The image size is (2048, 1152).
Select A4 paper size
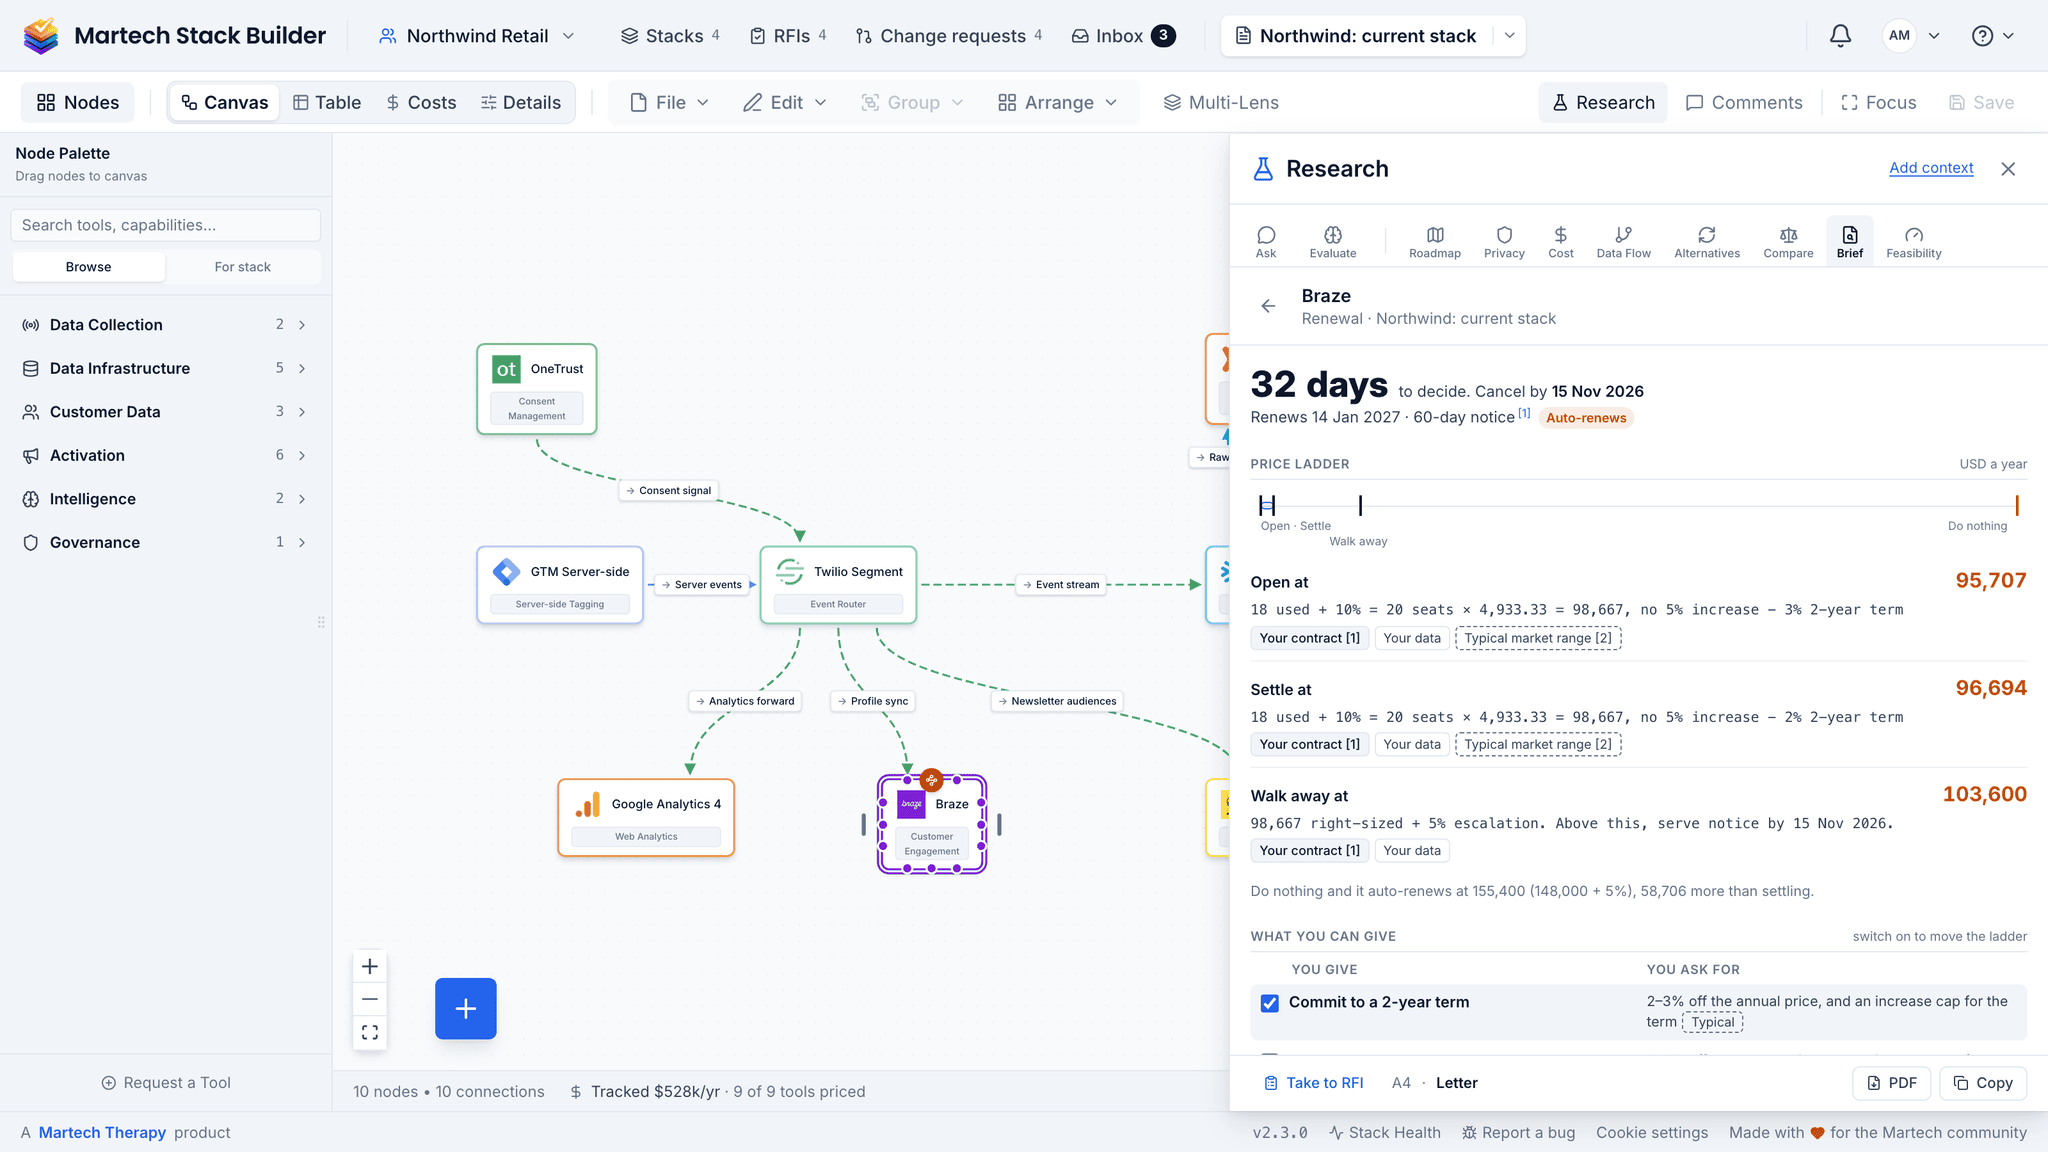pos(1401,1083)
